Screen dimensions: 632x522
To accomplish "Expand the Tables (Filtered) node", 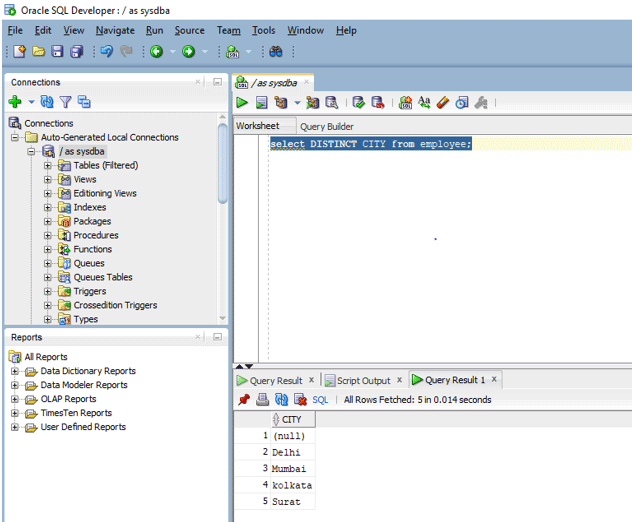I will tap(48, 166).
